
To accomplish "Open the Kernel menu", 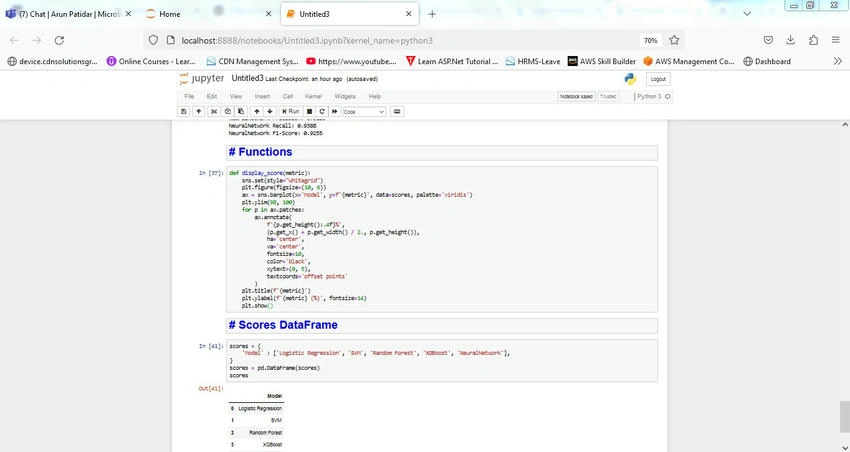I will pyautogui.click(x=313, y=96).
